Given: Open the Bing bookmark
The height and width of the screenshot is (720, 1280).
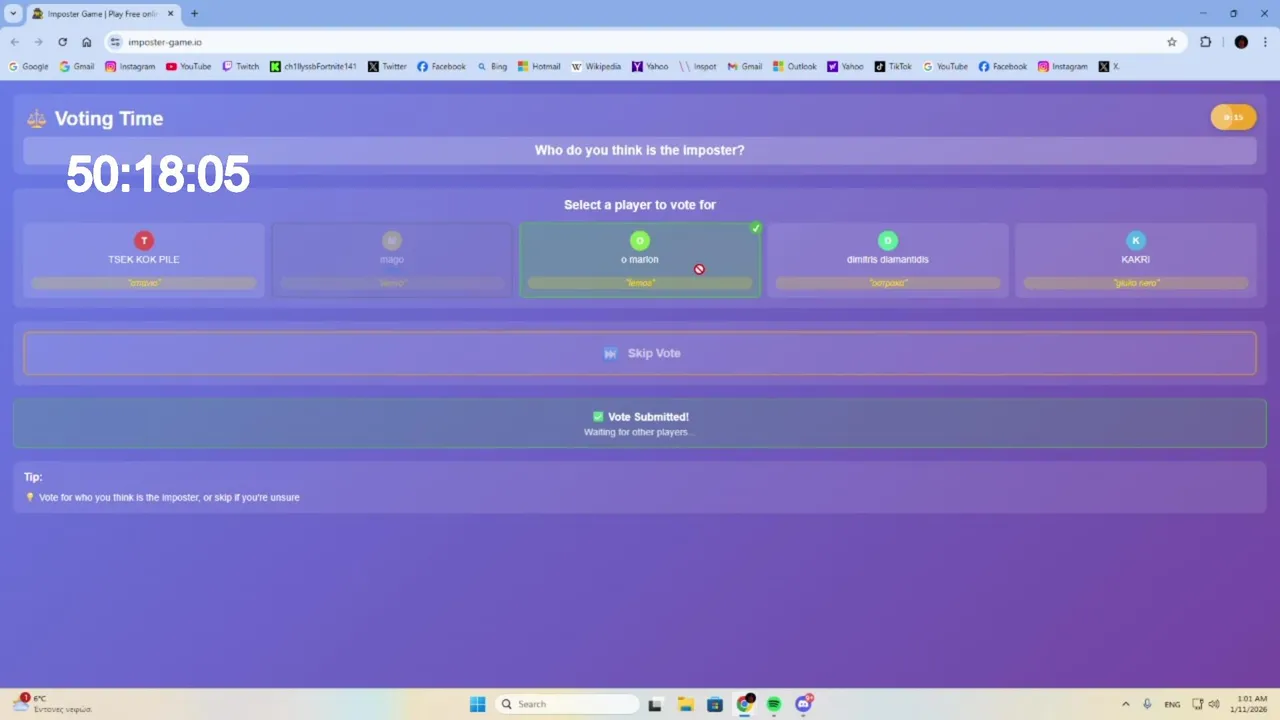Looking at the screenshot, I should 492,67.
